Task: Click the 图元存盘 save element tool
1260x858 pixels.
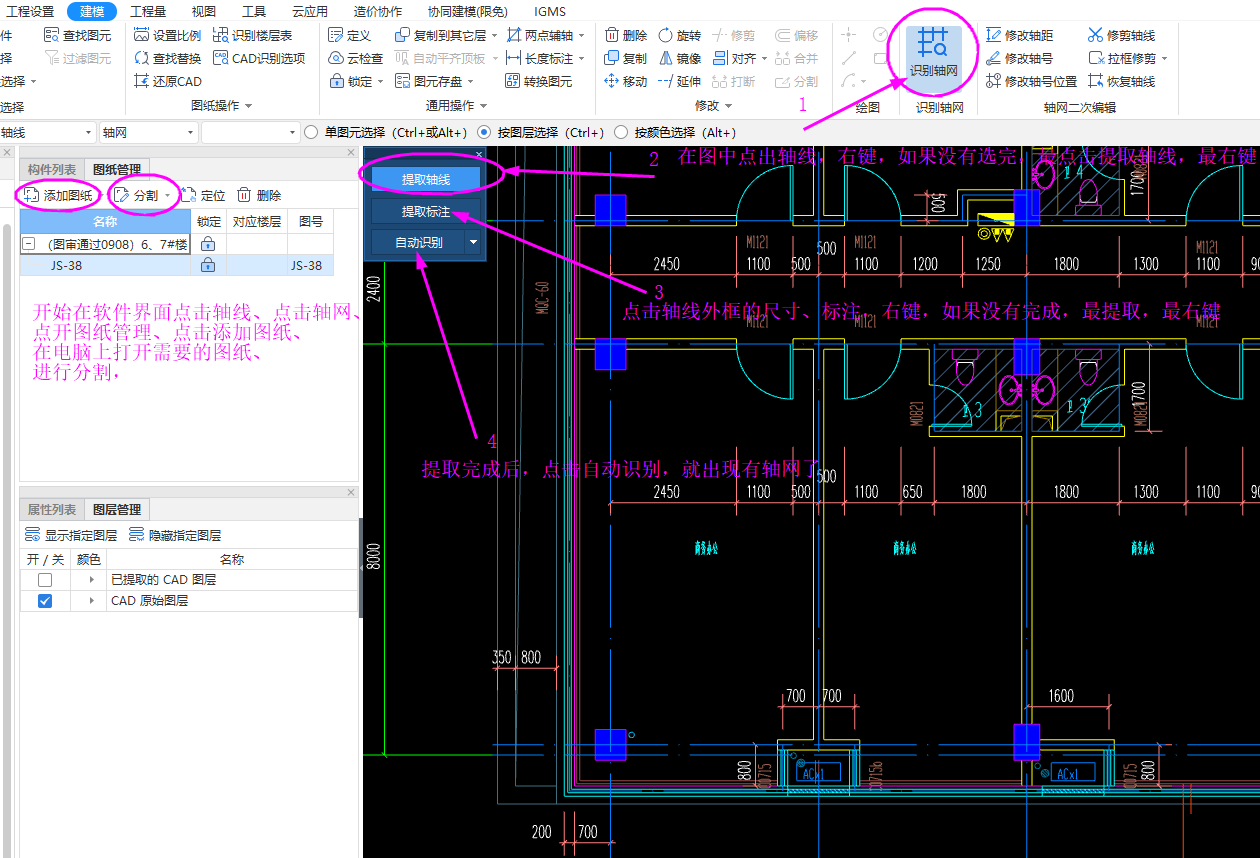Action: [x=430, y=81]
